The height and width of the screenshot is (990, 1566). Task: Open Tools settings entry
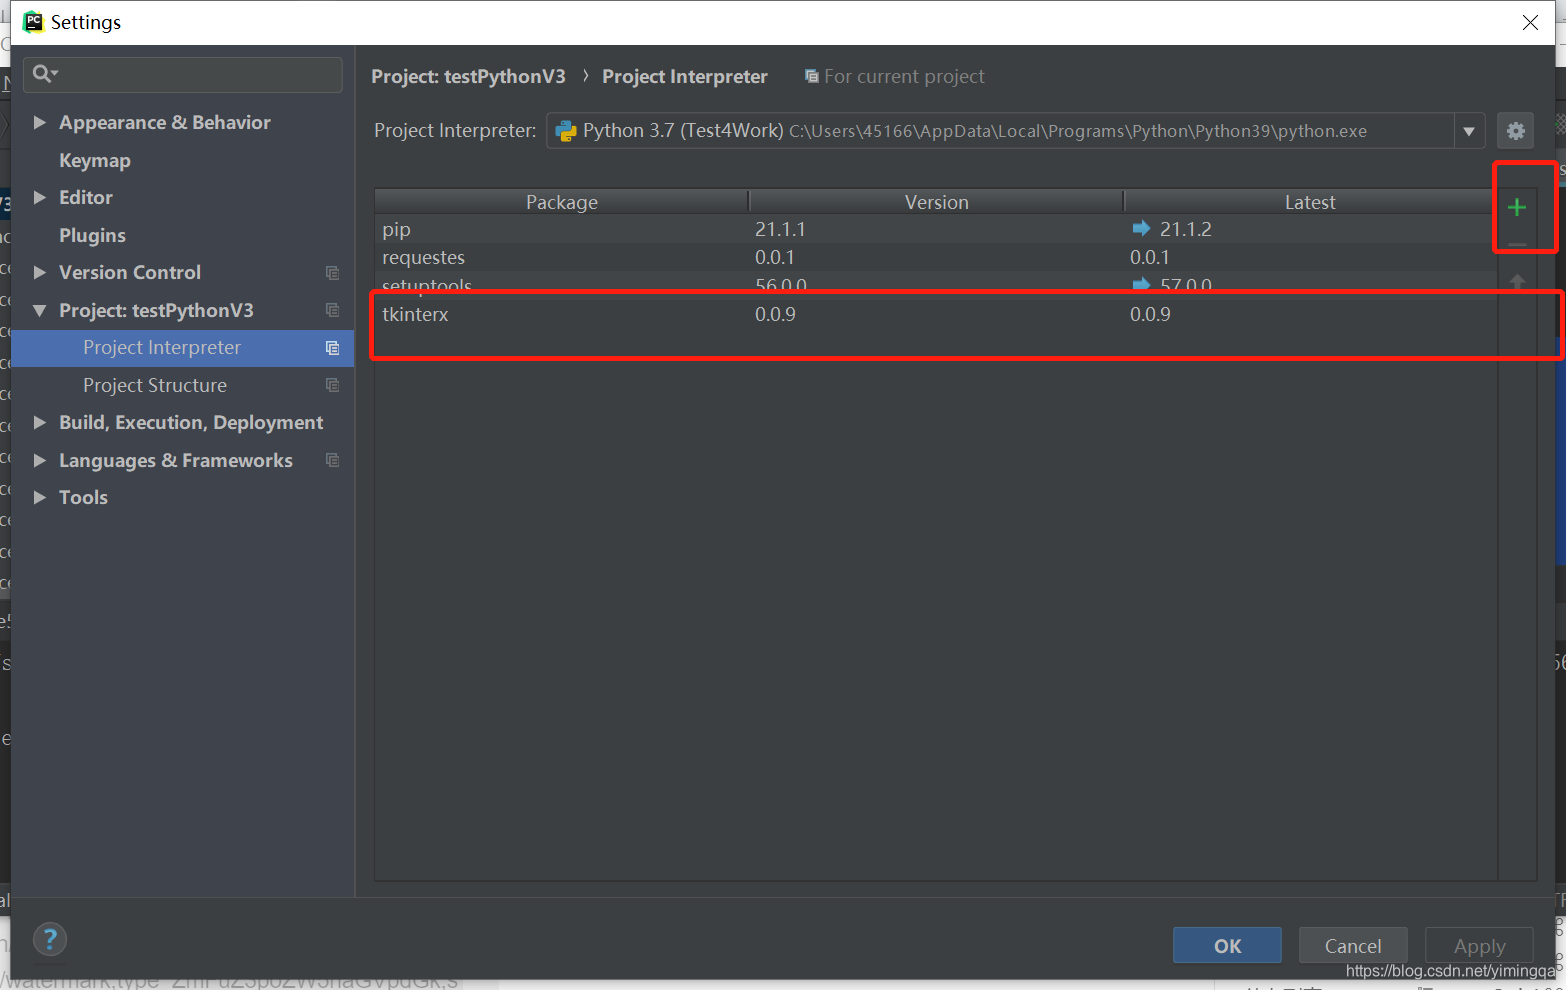(x=83, y=497)
